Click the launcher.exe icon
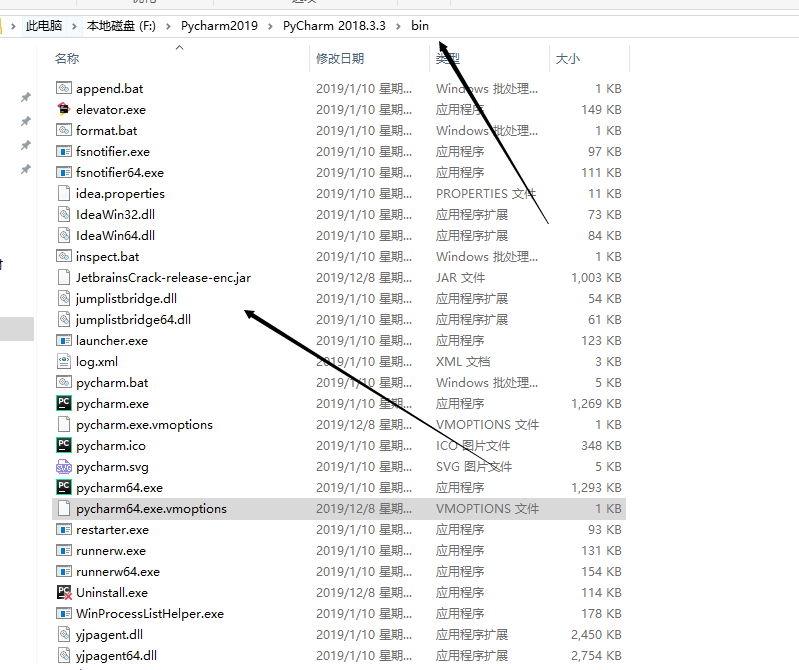Viewport: 799px width, 670px height. [x=64, y=340]
